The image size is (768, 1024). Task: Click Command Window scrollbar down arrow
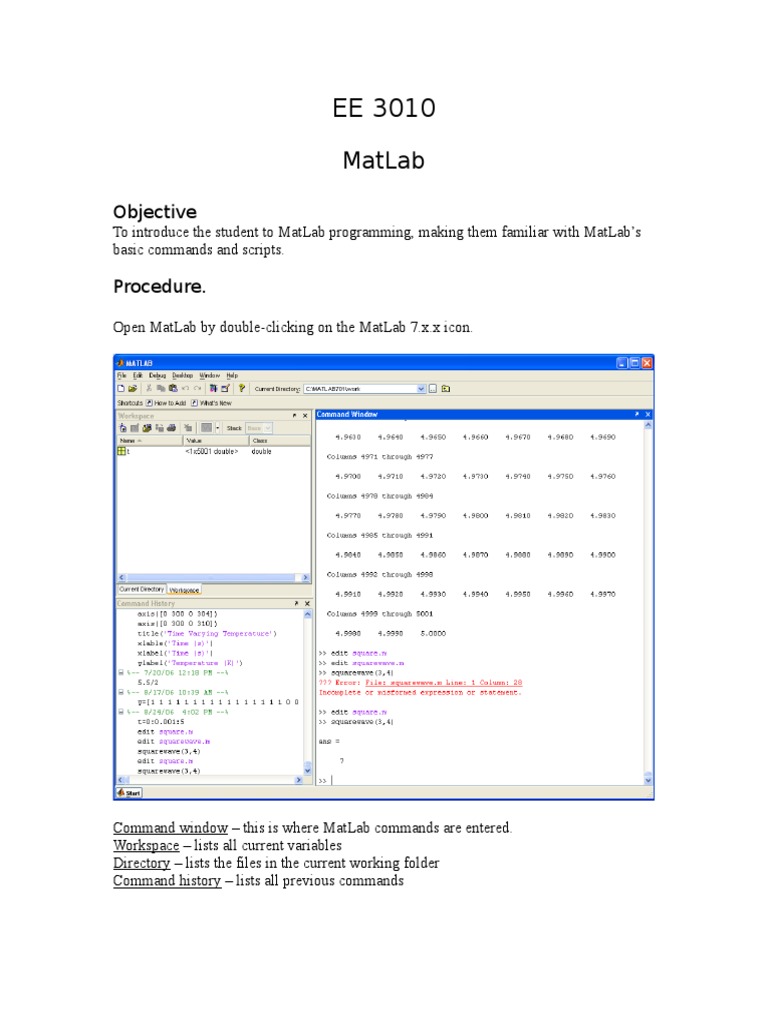coord(648,780)
